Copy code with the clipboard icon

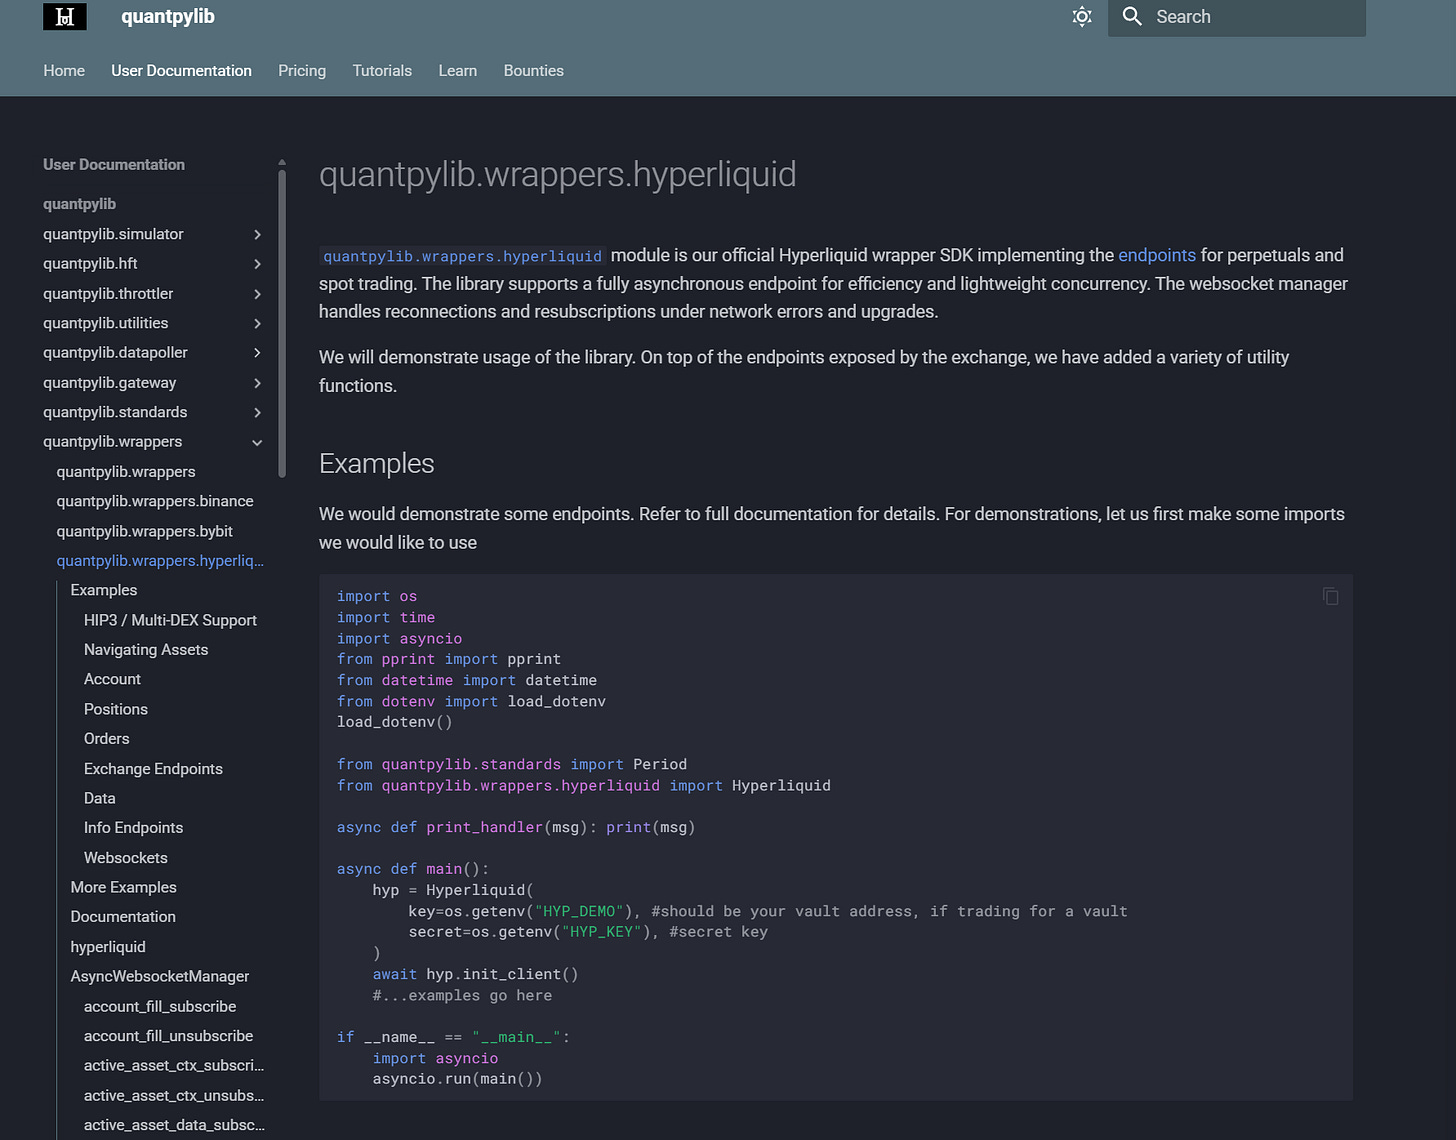tap(1330, 596)
